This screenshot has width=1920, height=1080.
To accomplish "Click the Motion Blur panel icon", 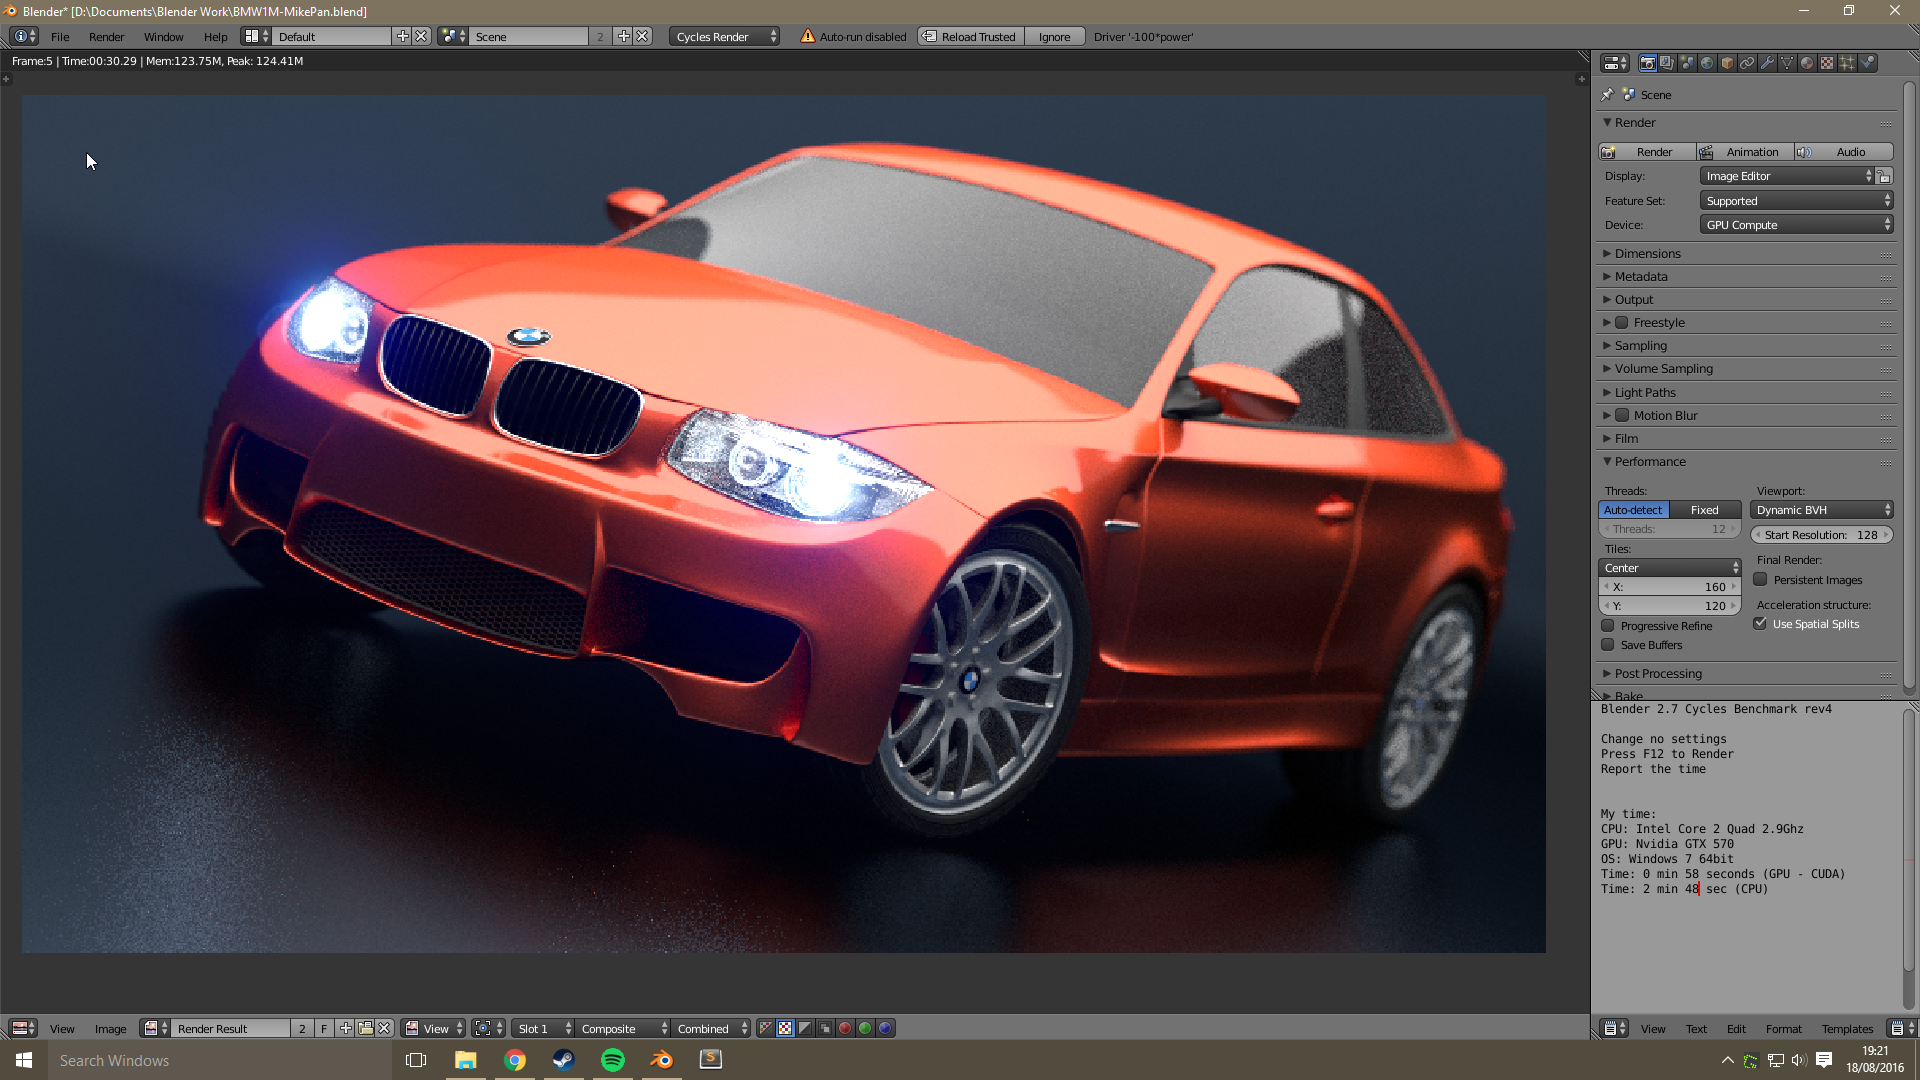I will 1625,414.
